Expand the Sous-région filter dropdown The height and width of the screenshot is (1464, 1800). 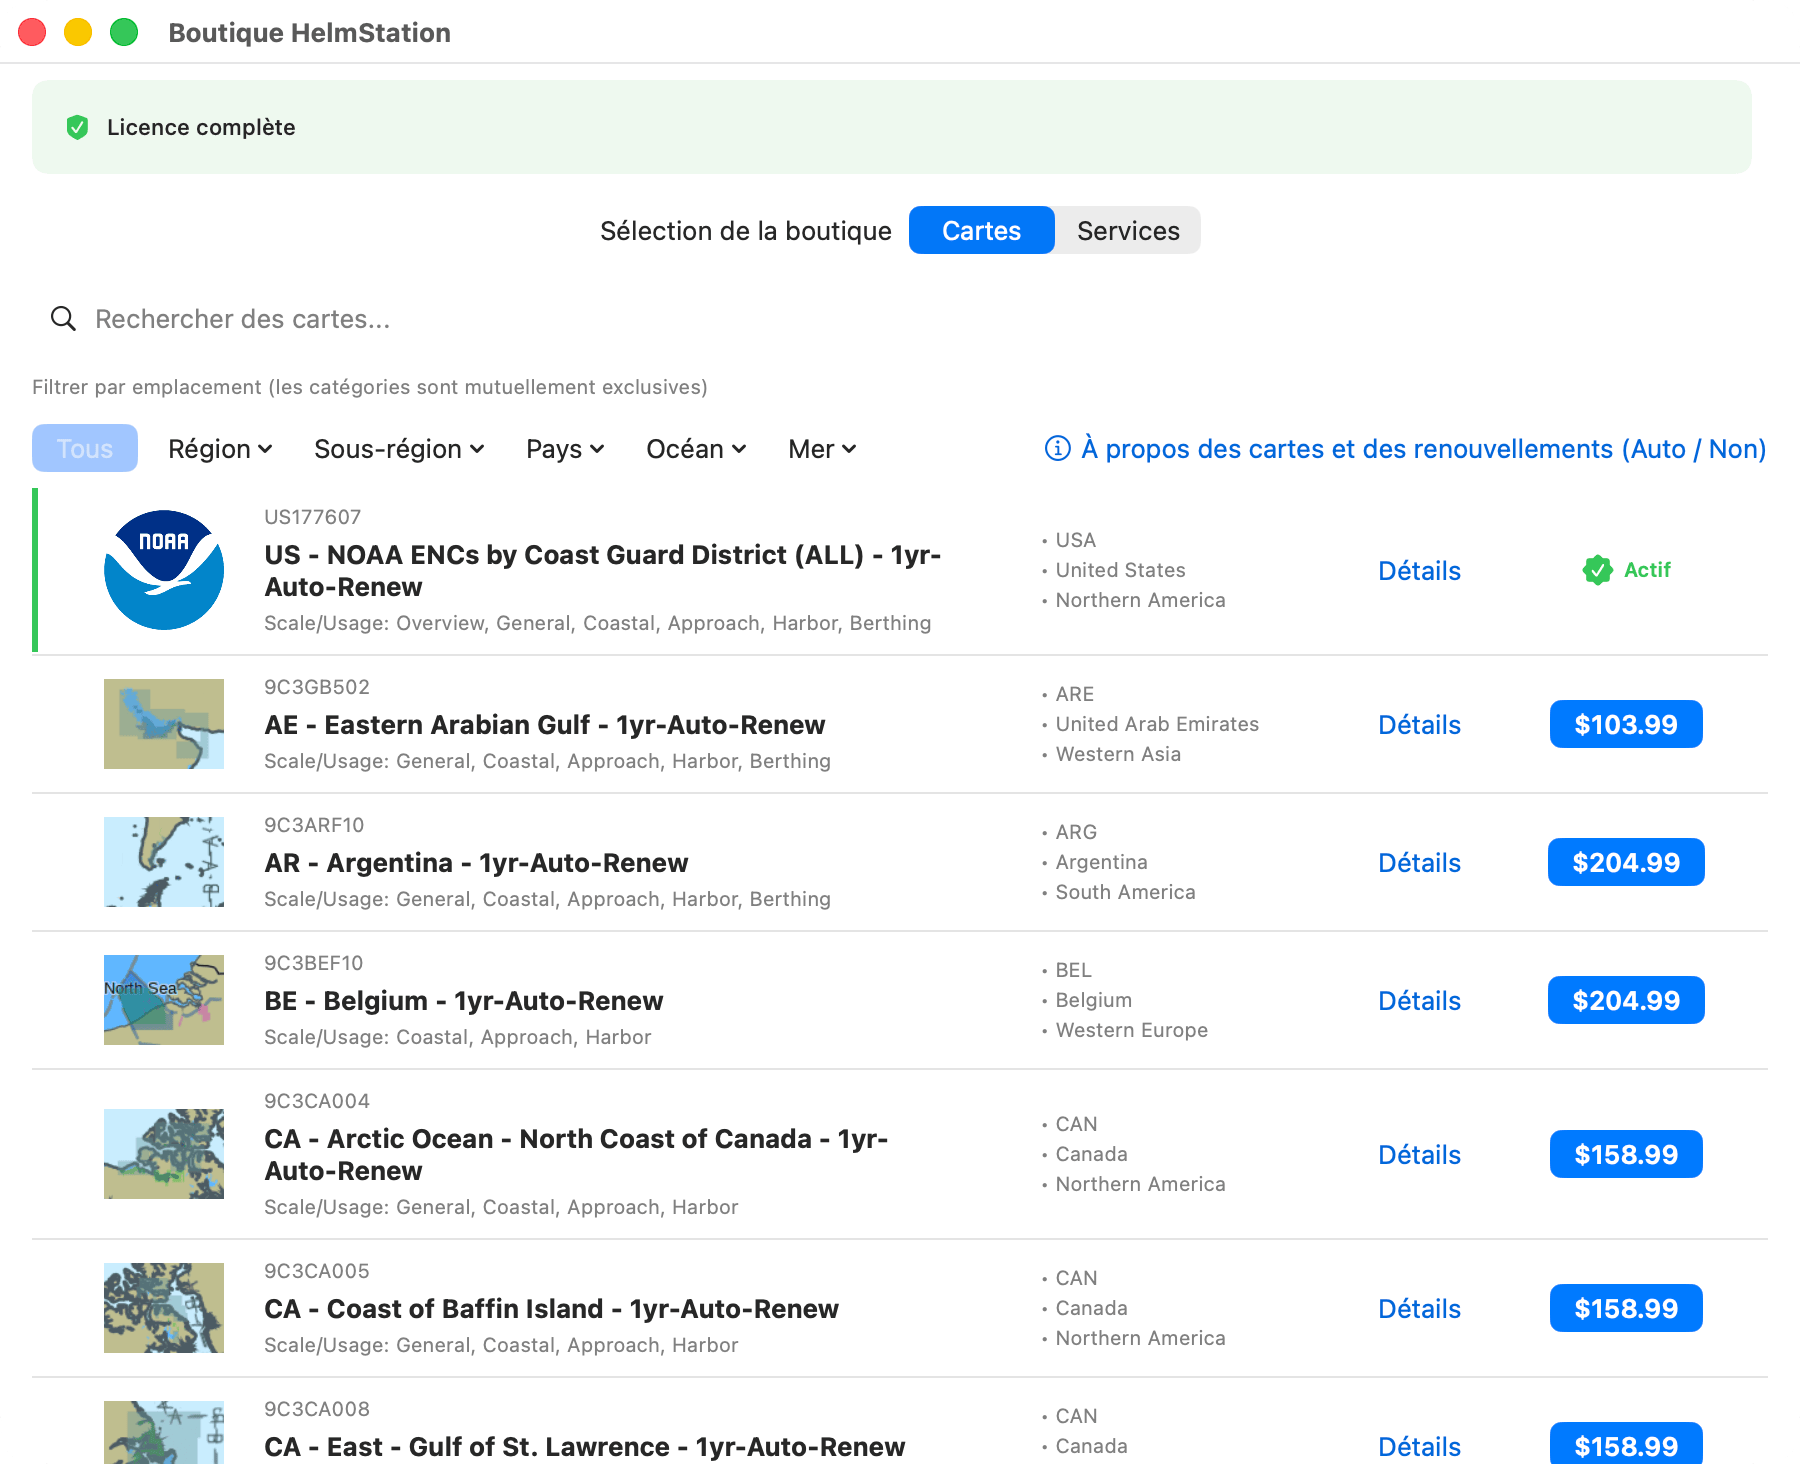tap(399, 449)
